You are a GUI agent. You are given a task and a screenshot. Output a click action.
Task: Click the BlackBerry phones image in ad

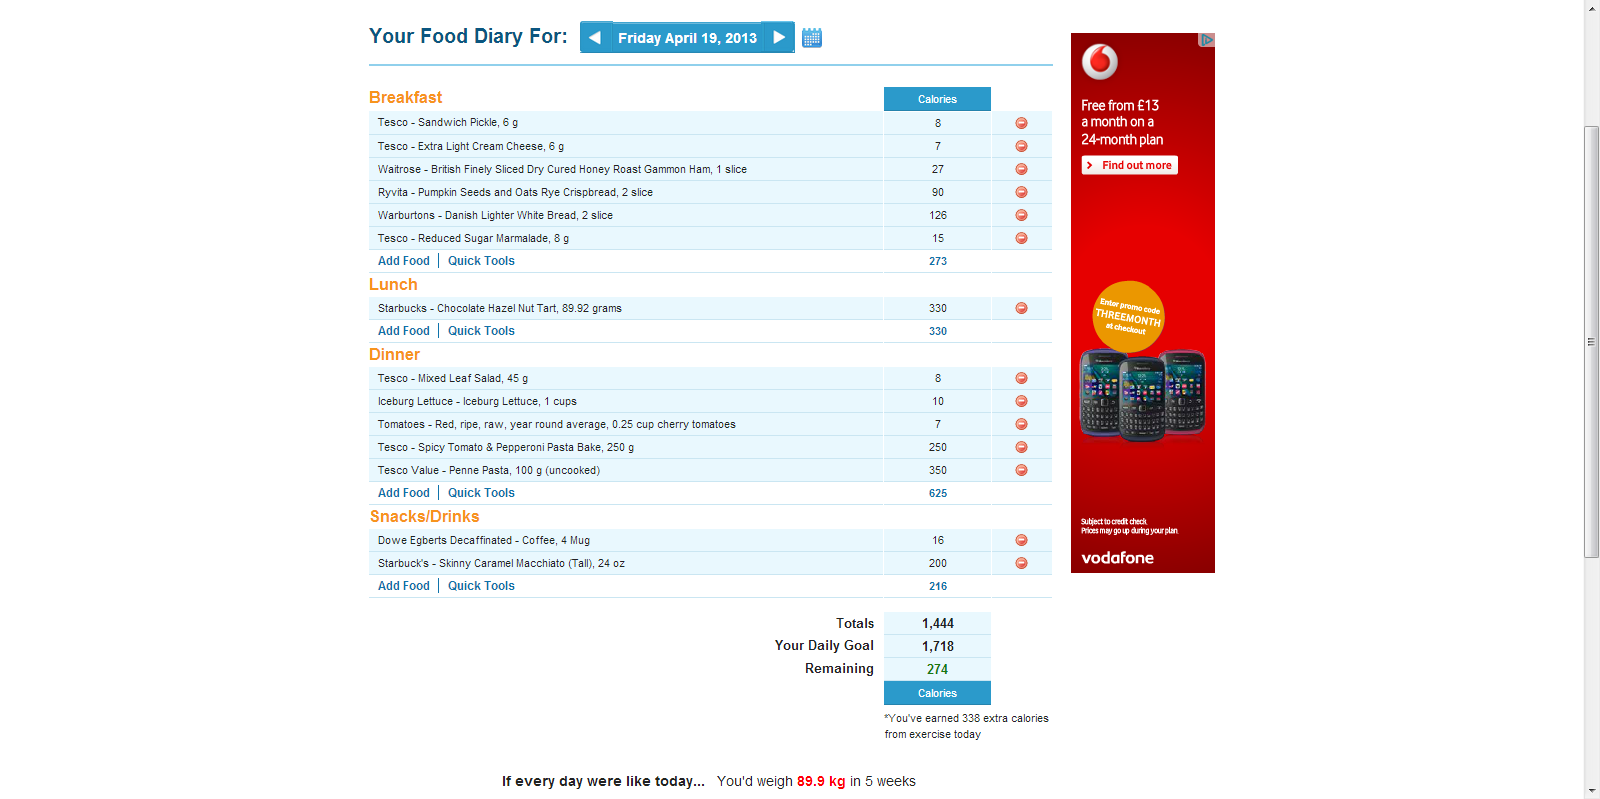pos(1143,395)
